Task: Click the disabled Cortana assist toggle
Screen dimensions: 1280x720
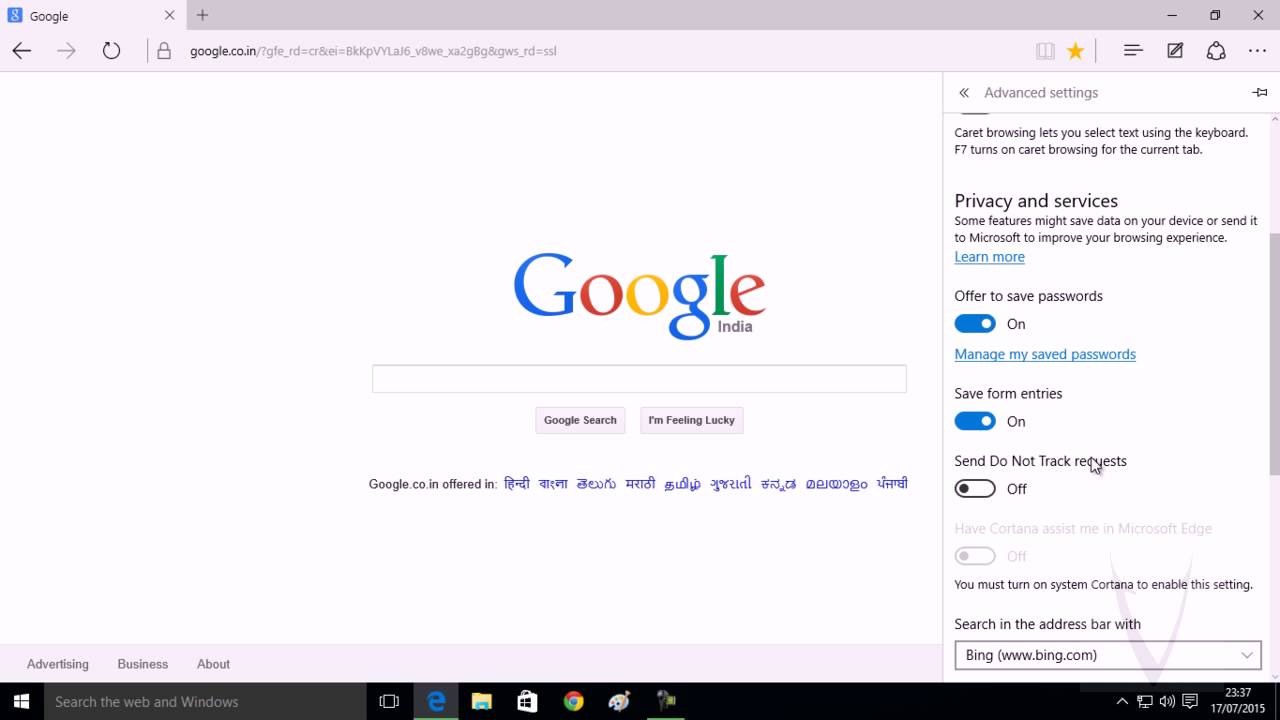Action: point(975,556)
